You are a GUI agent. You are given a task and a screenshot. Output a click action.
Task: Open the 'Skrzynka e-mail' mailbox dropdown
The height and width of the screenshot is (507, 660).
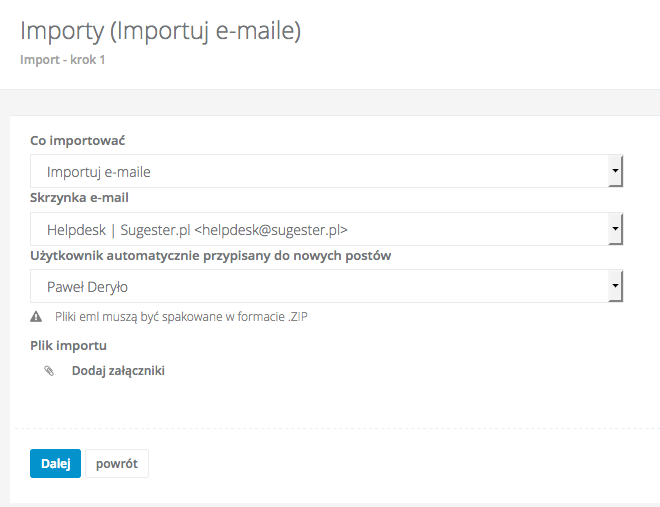click(x=320, y=229)
